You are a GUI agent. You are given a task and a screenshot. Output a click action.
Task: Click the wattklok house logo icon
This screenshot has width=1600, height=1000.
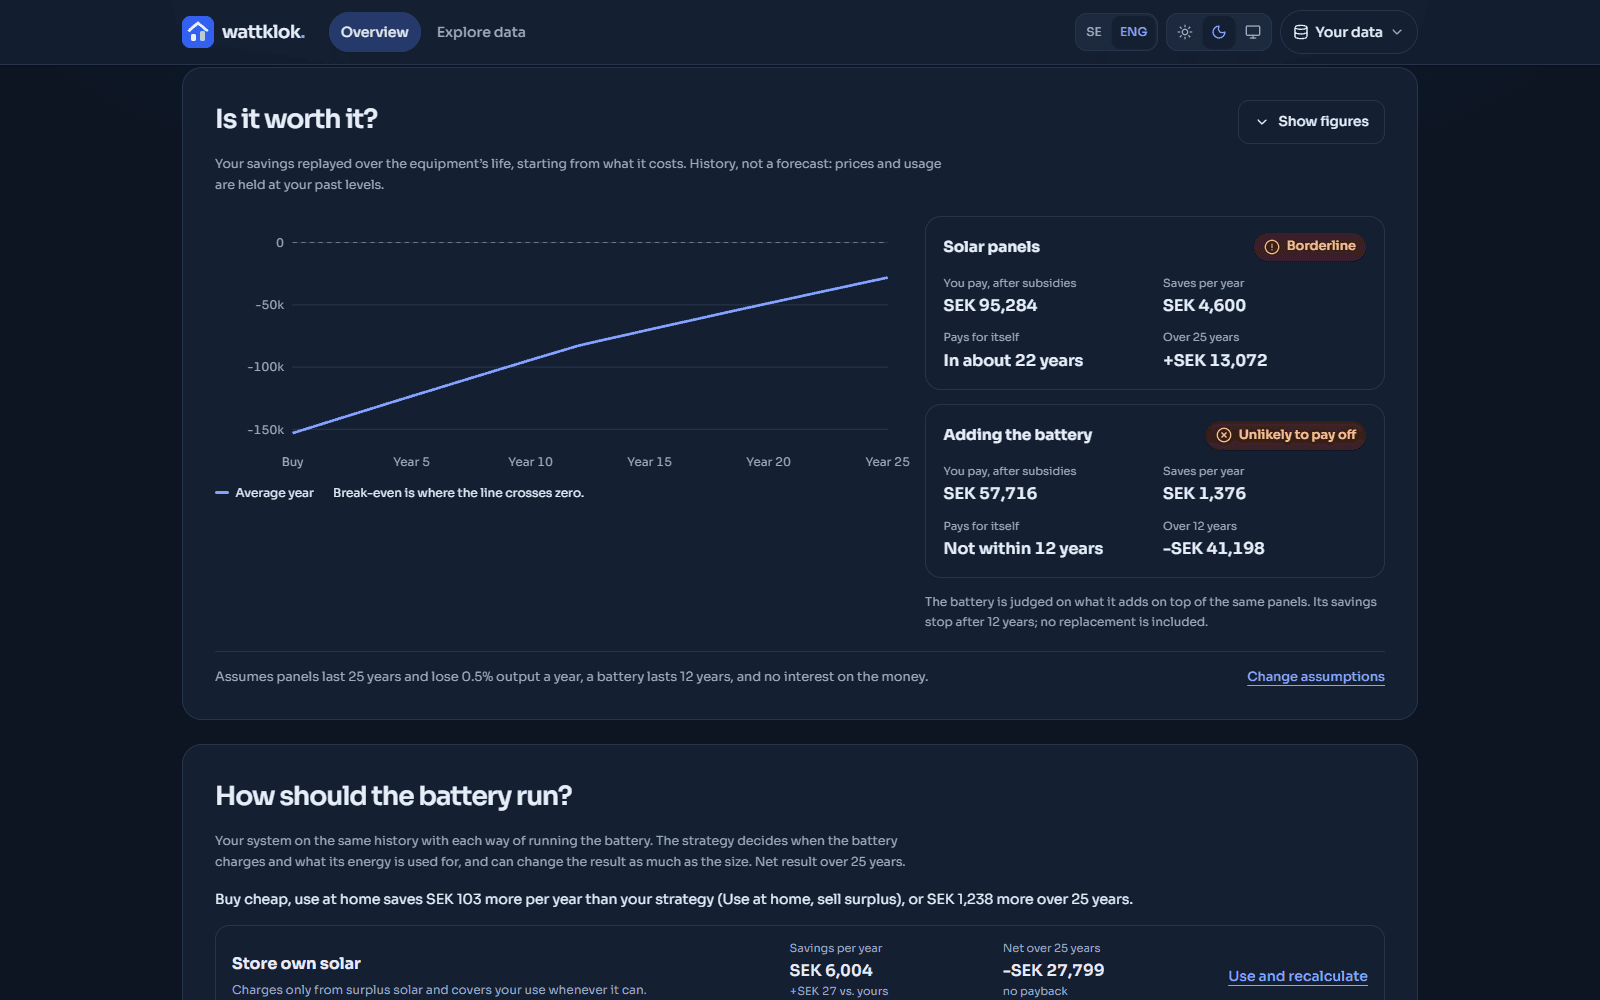(x=198, y=32)
